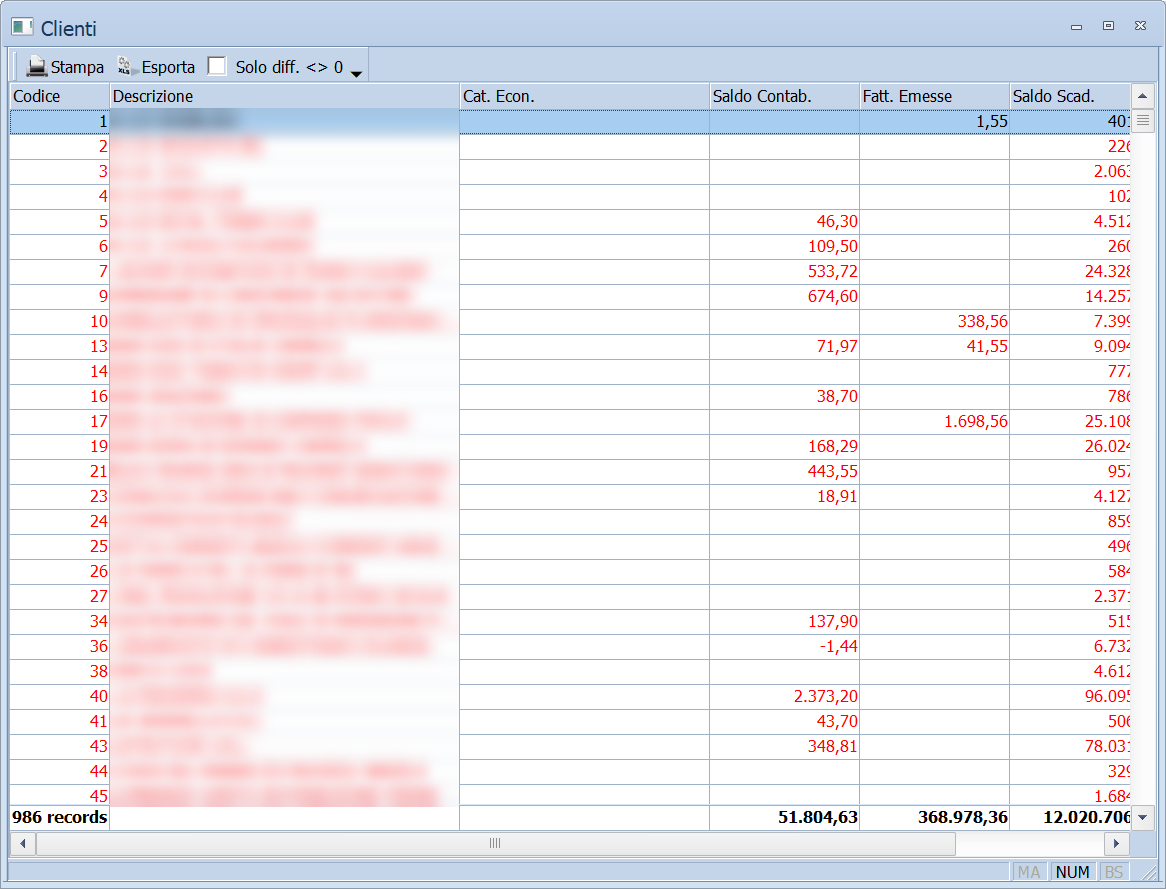Image resolution: width=1166 pixels, height=889 pixels.
Task: Click the BS status bar indicator
Action: coord(1114,872)
